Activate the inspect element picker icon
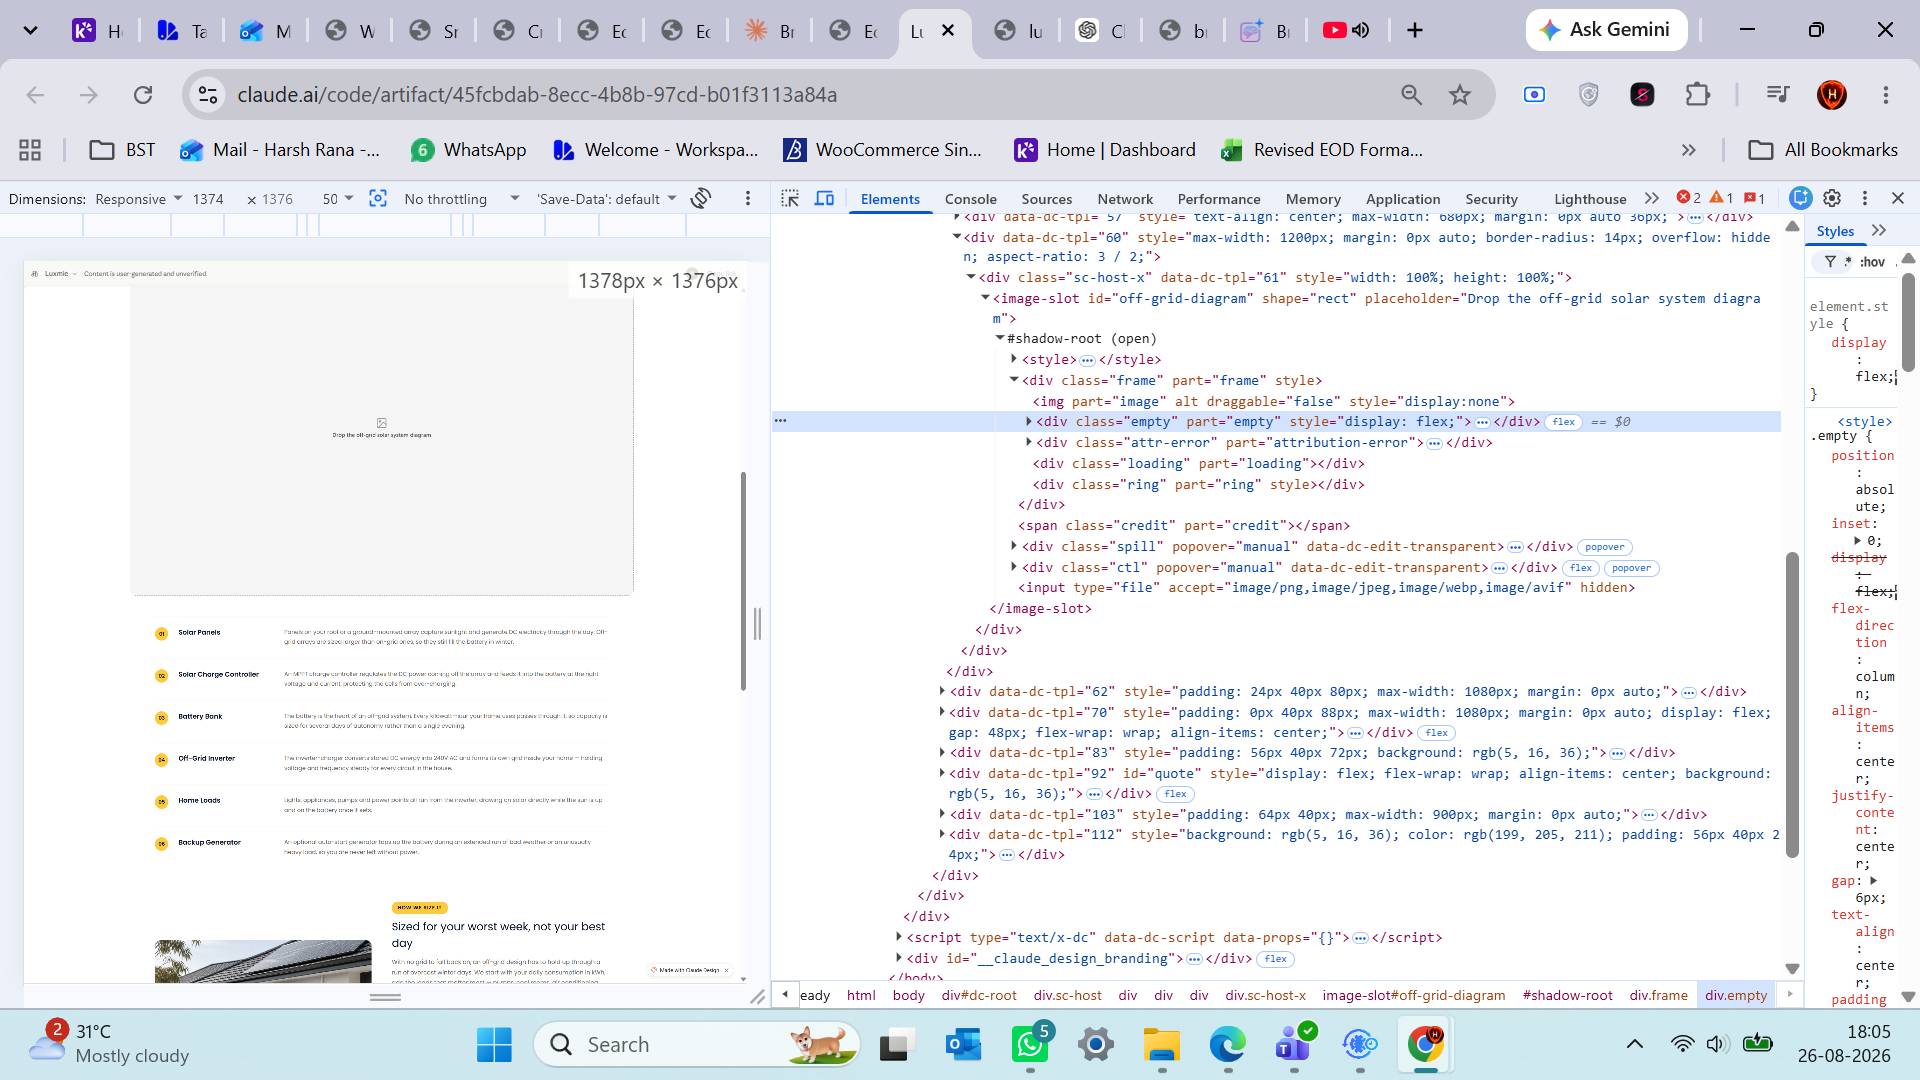Screen dimensions: 1920x1080 (790, 198)
